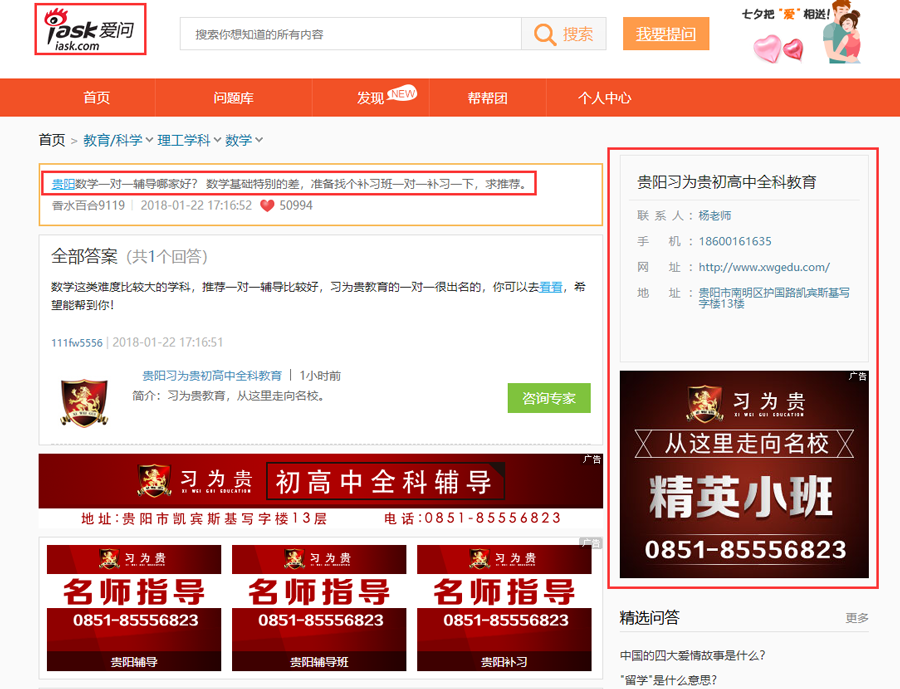
Task: Click the 首页 breadcrumb link
Action: pyautogui.click(x=52, y=140)
